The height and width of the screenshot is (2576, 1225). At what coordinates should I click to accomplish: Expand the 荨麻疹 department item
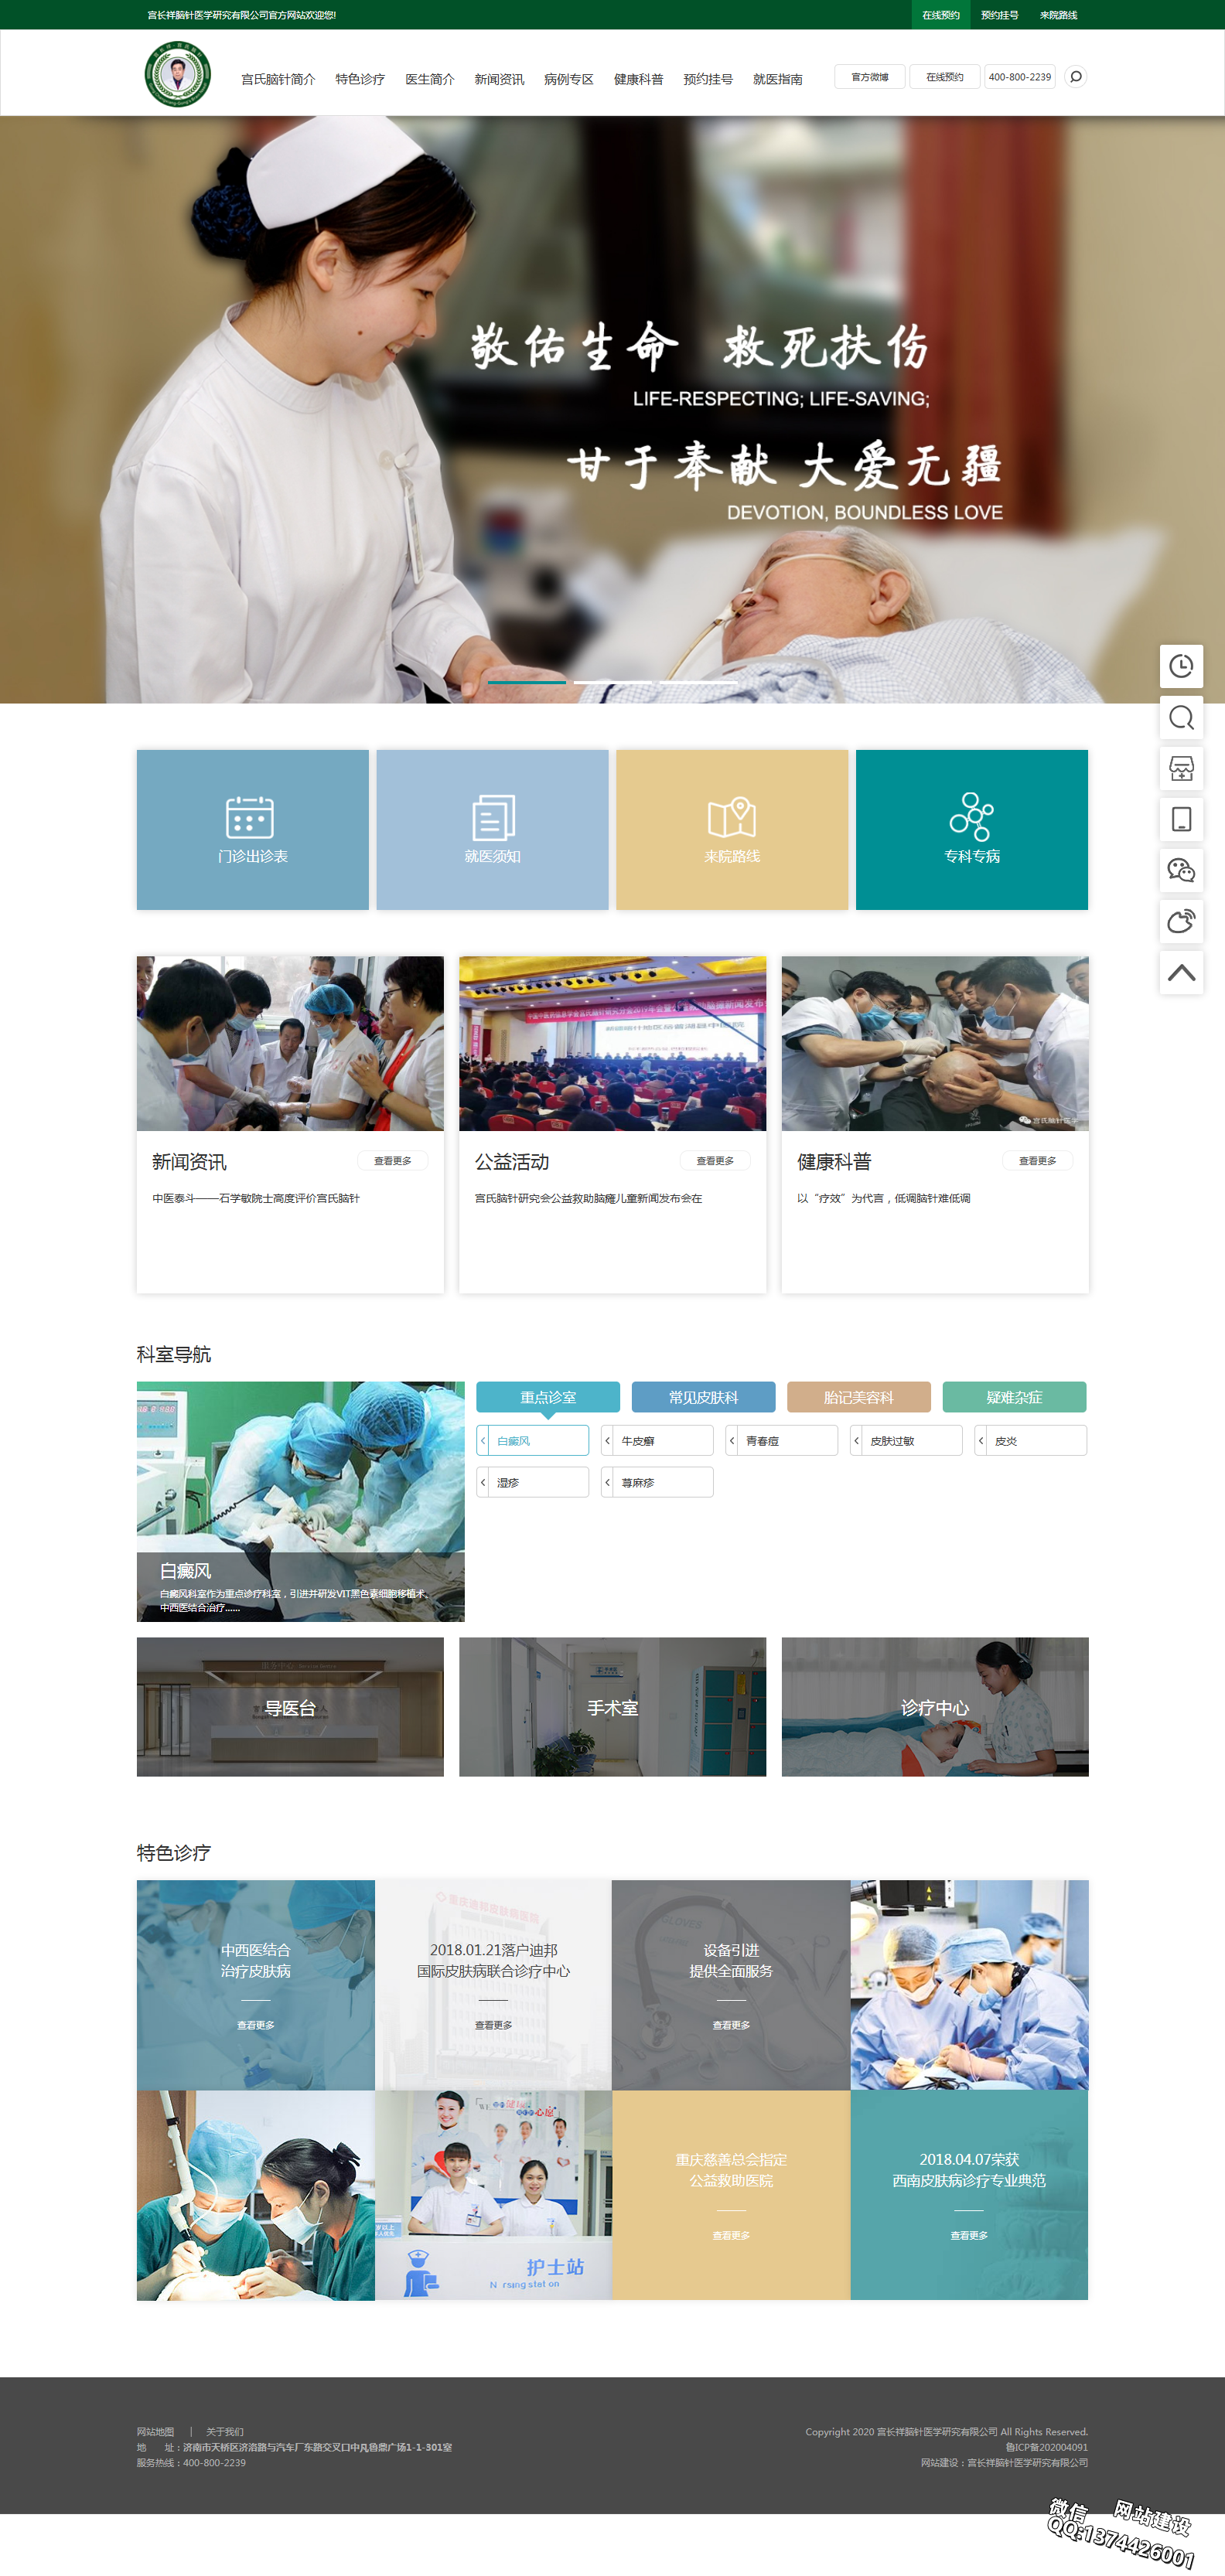[657, 1482]
